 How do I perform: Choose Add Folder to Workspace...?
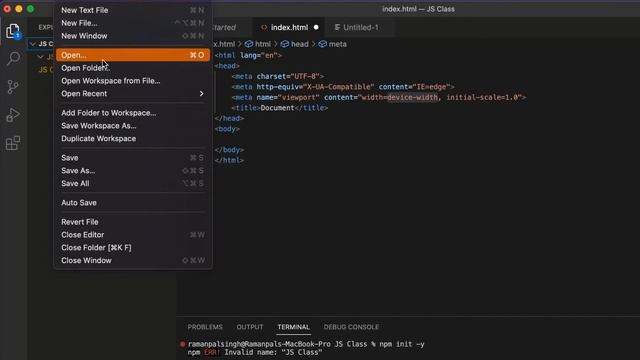[133, 113]
